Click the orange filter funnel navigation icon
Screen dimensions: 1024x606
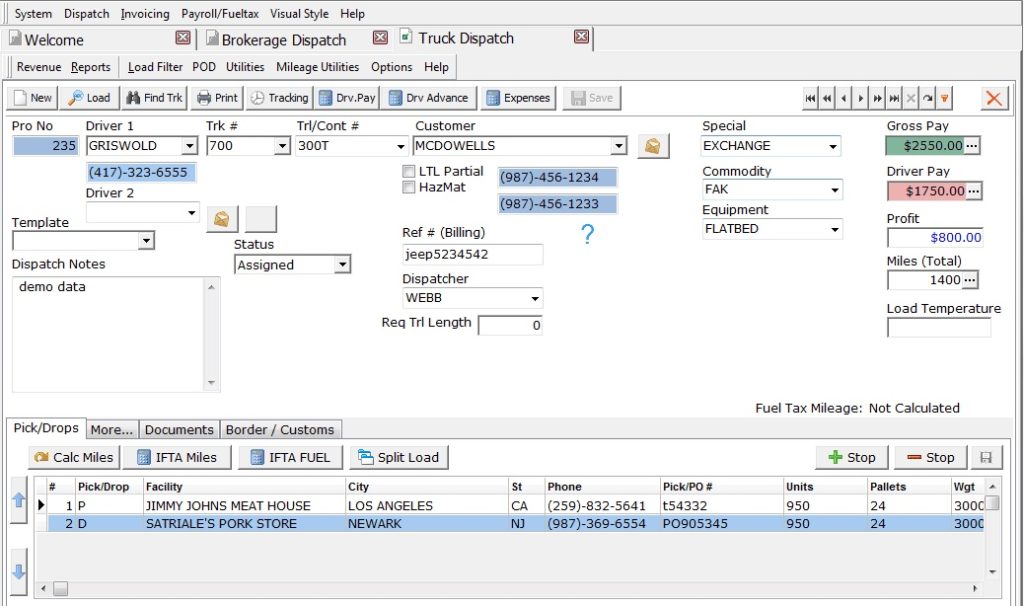[x=942, y=98]
